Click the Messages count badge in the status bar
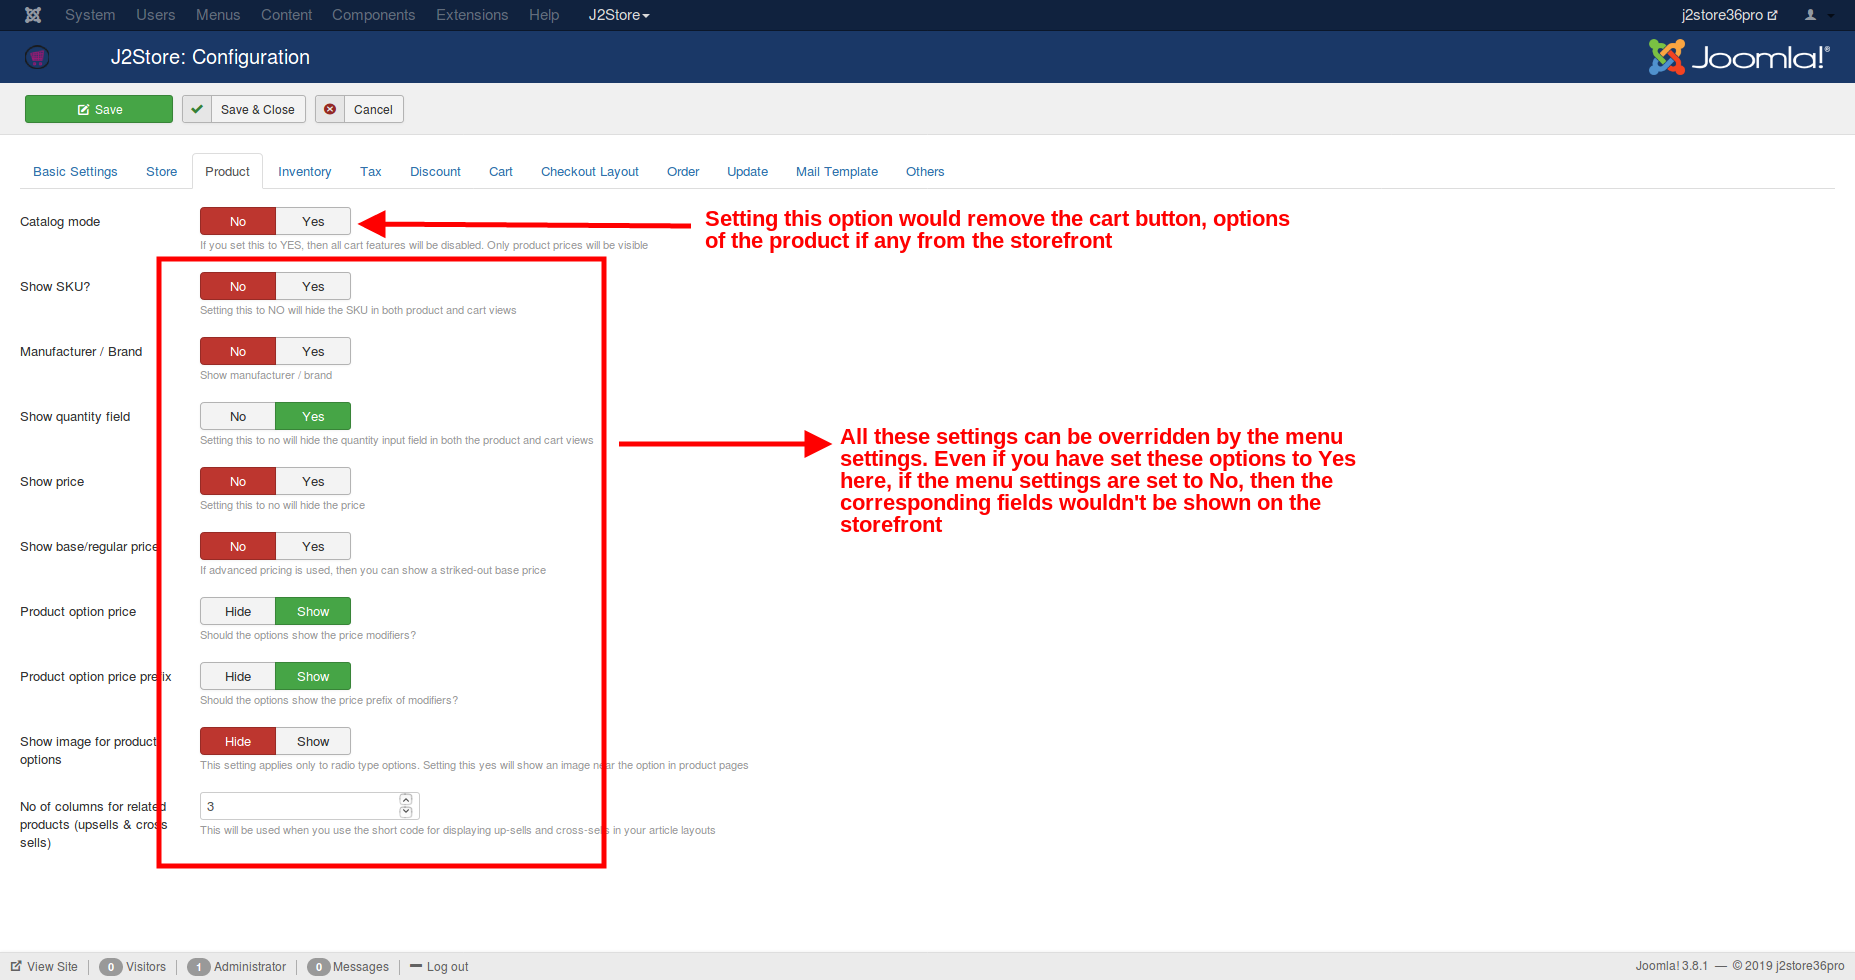Viewport: 1855px width, 980px height. [x=318, y=967]
